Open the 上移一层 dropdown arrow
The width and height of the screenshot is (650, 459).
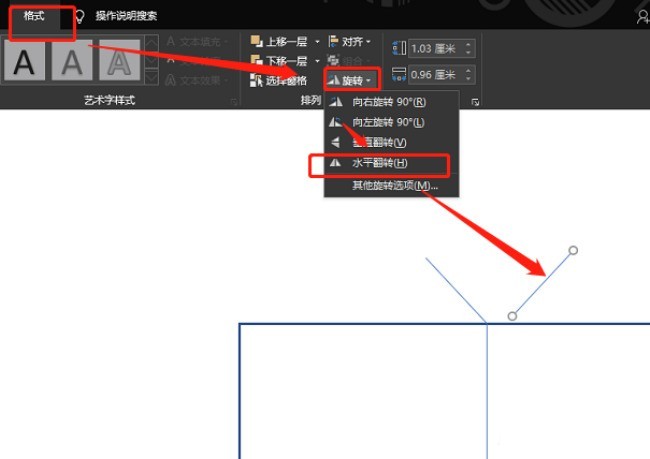pyautogui.click(x=317, y=41)
